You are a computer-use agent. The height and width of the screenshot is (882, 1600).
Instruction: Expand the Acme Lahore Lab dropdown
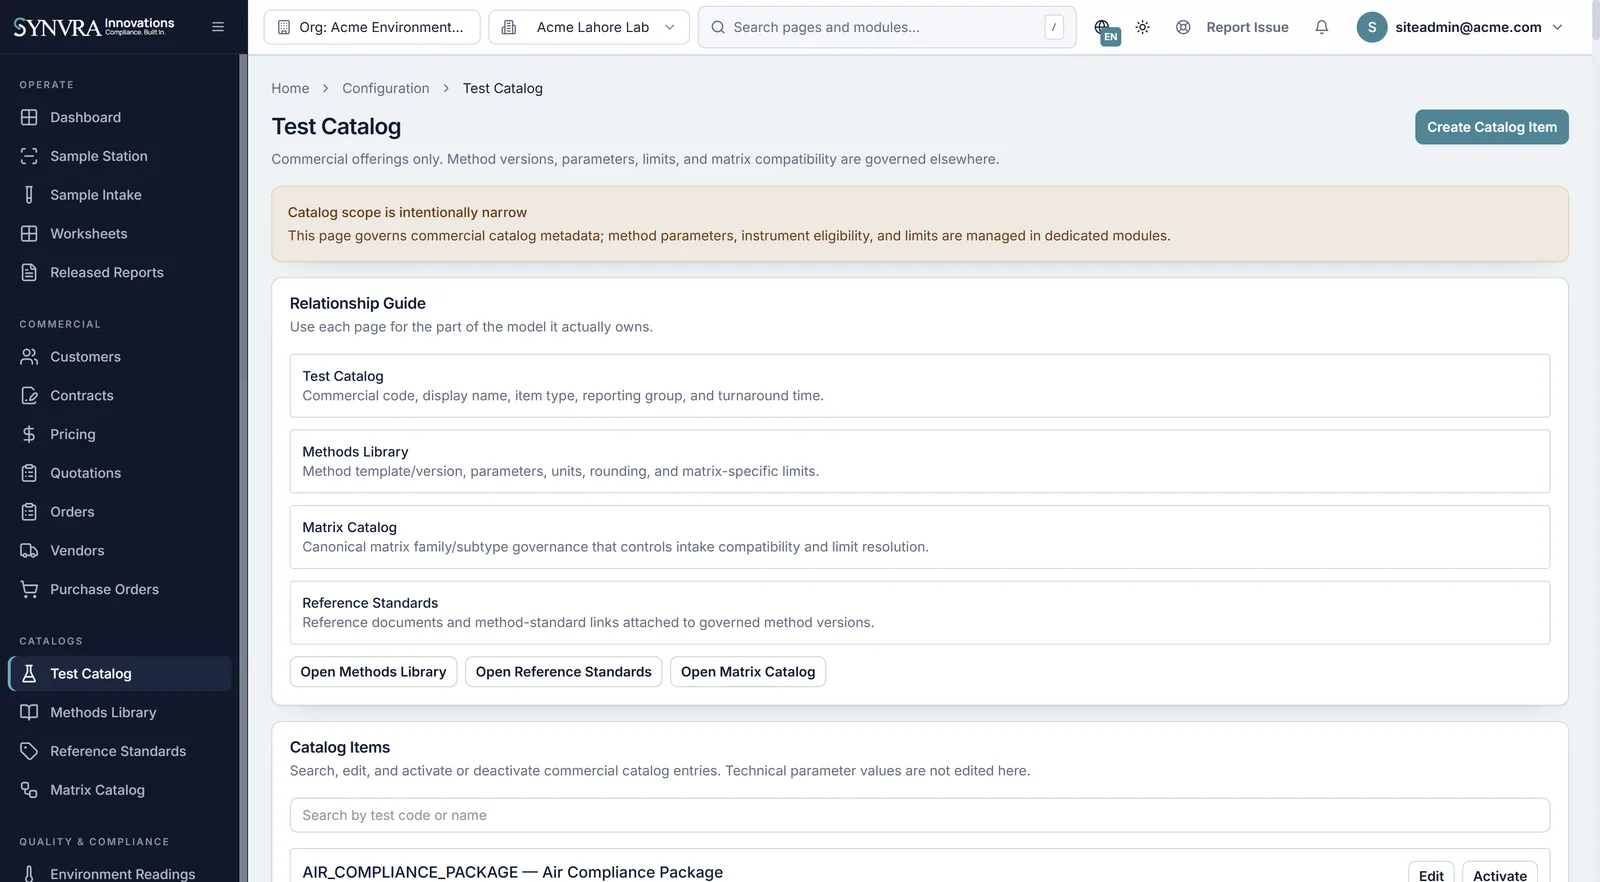point(589,27)
